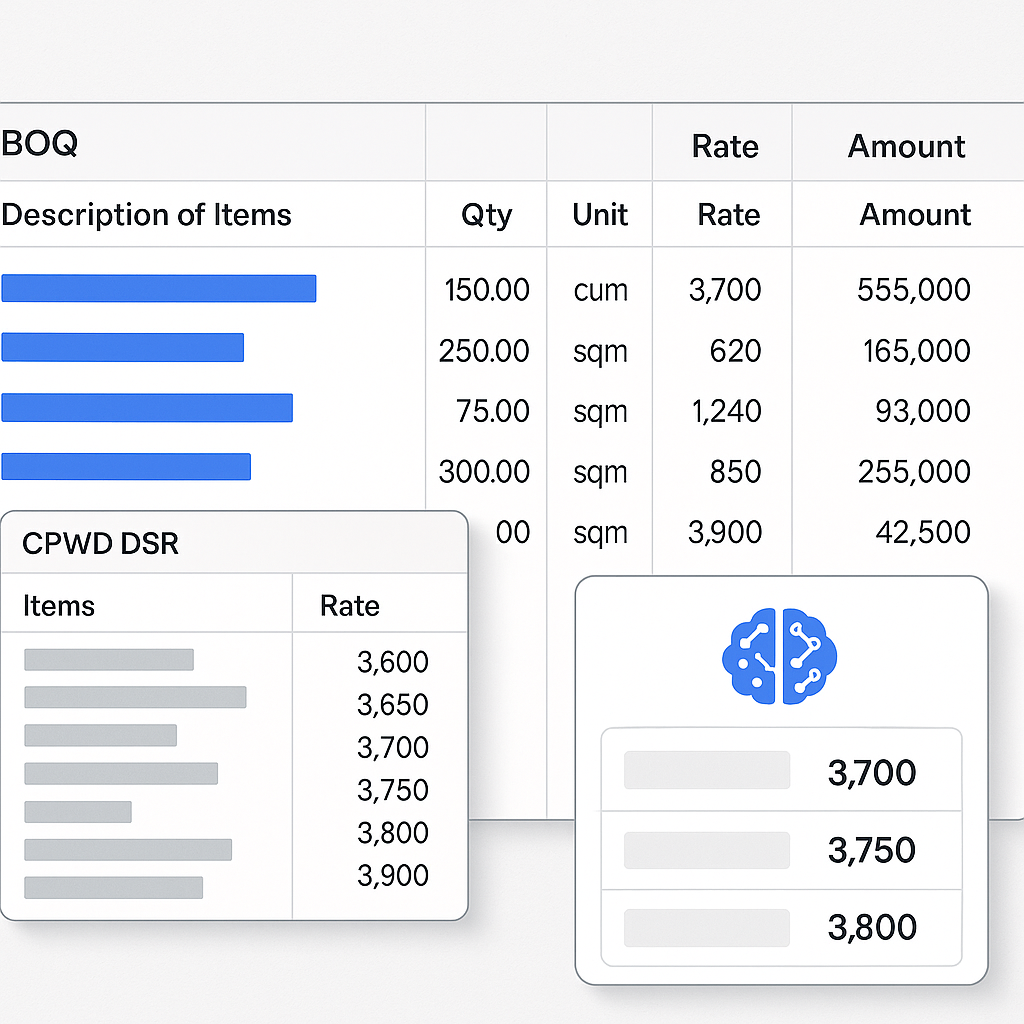This screenshot has height=1024, width=1024.
Task: Click the grey item placeholder beside 3,800 in CPWD DSR
Action: (128, 850)
